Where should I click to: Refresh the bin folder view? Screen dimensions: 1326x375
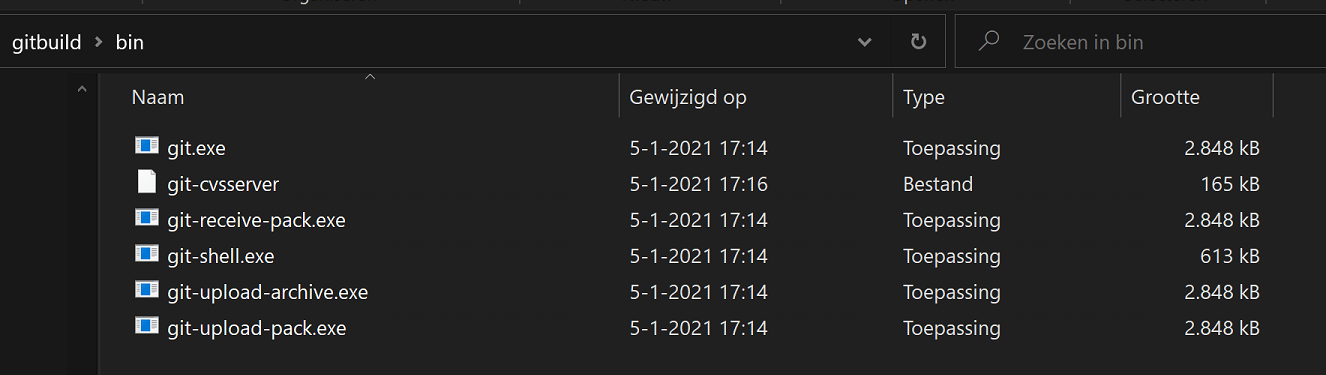click(918, 42)
